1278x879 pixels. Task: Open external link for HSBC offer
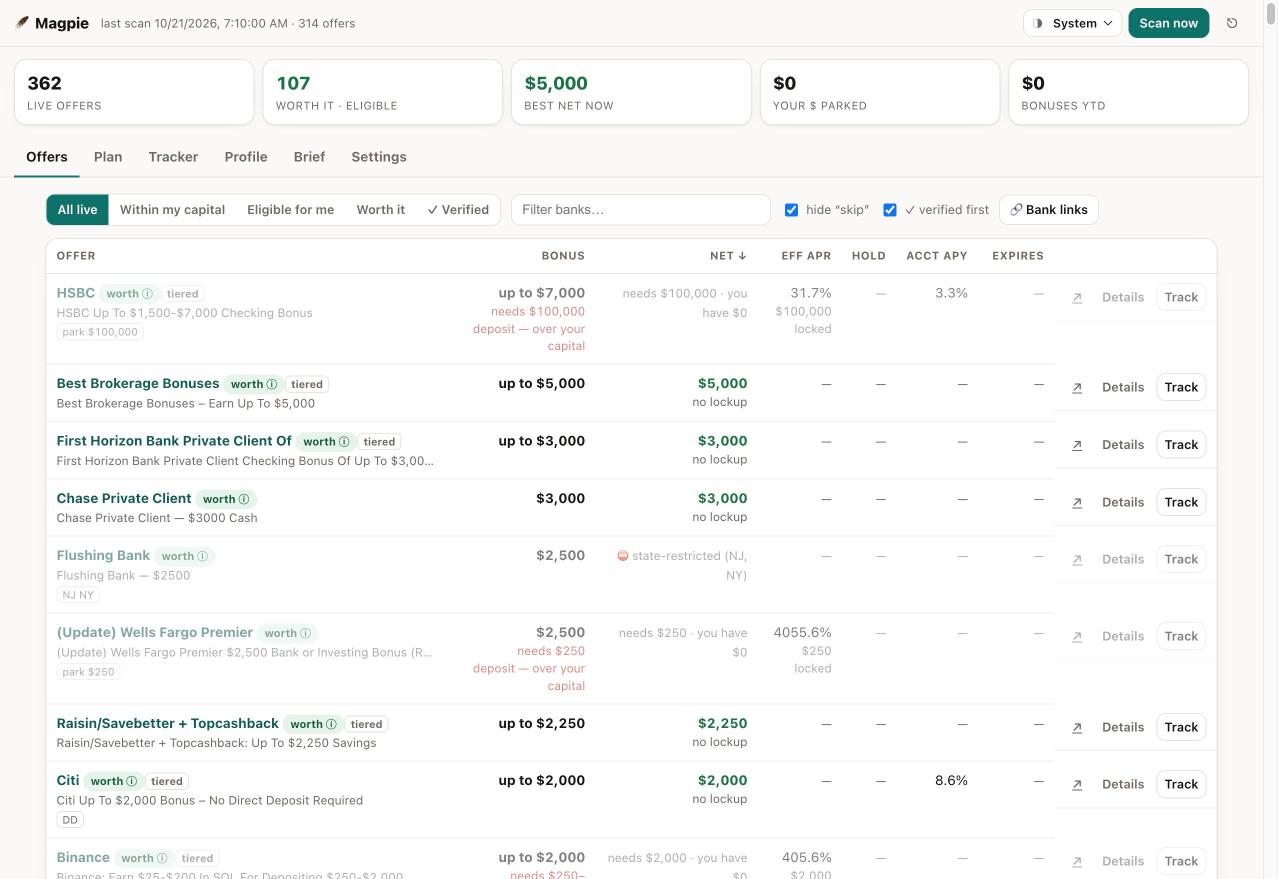[x=1077, y=298]
